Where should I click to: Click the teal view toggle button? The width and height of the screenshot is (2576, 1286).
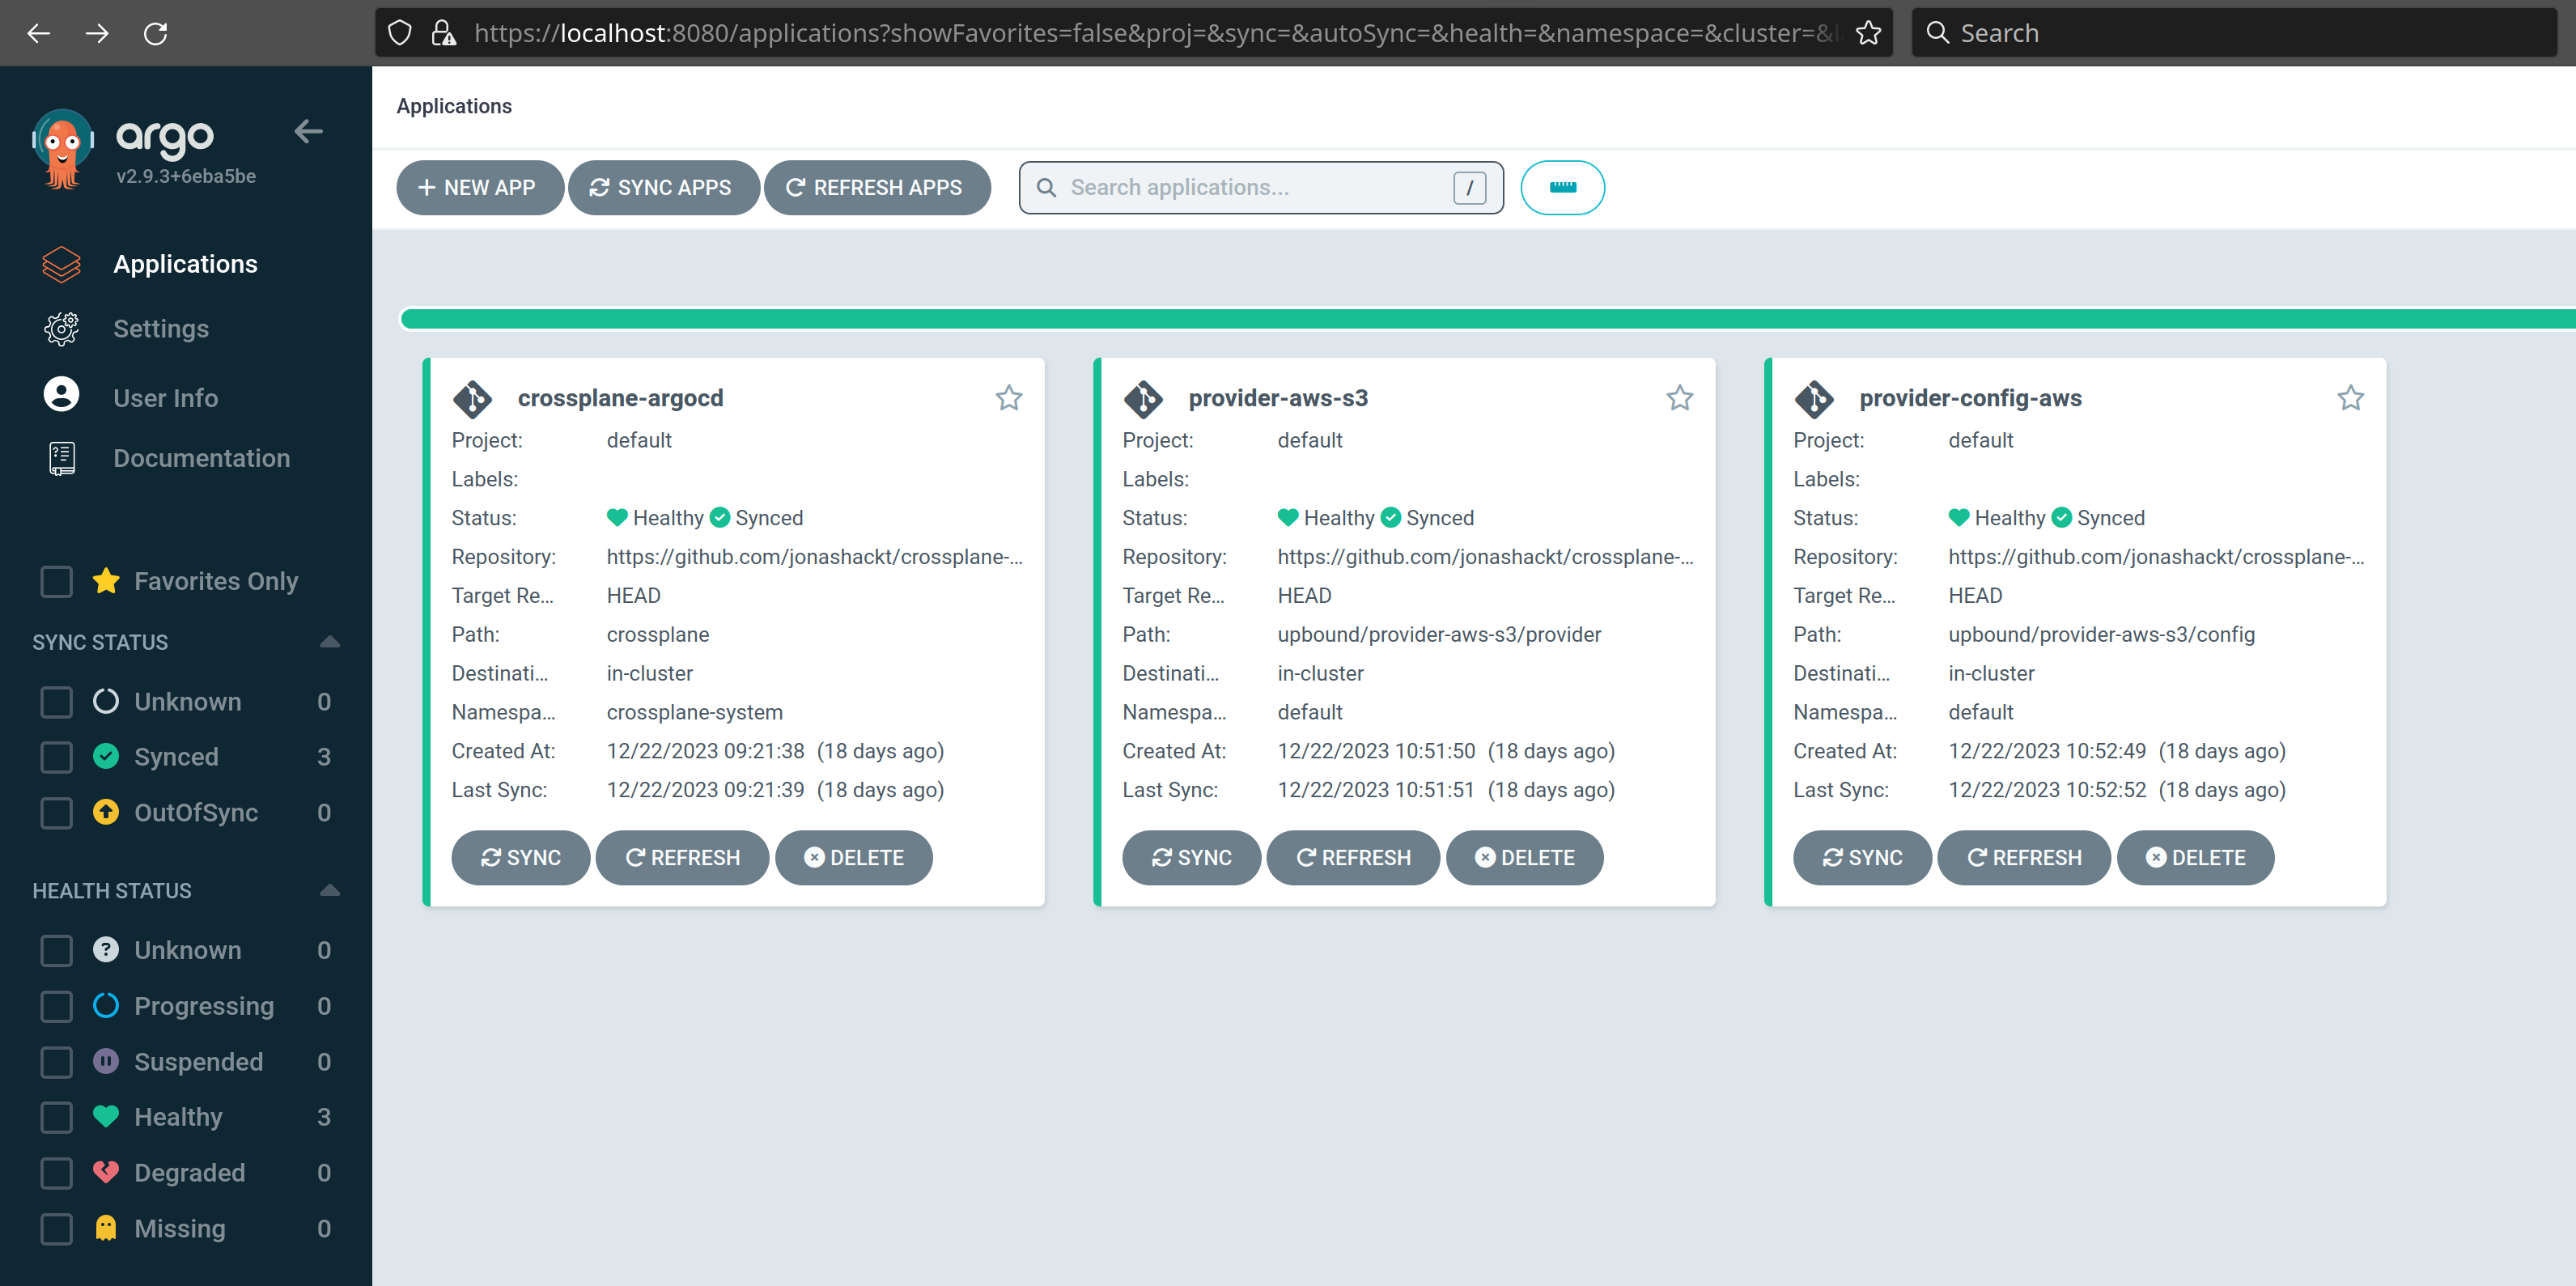(1562, 187)
